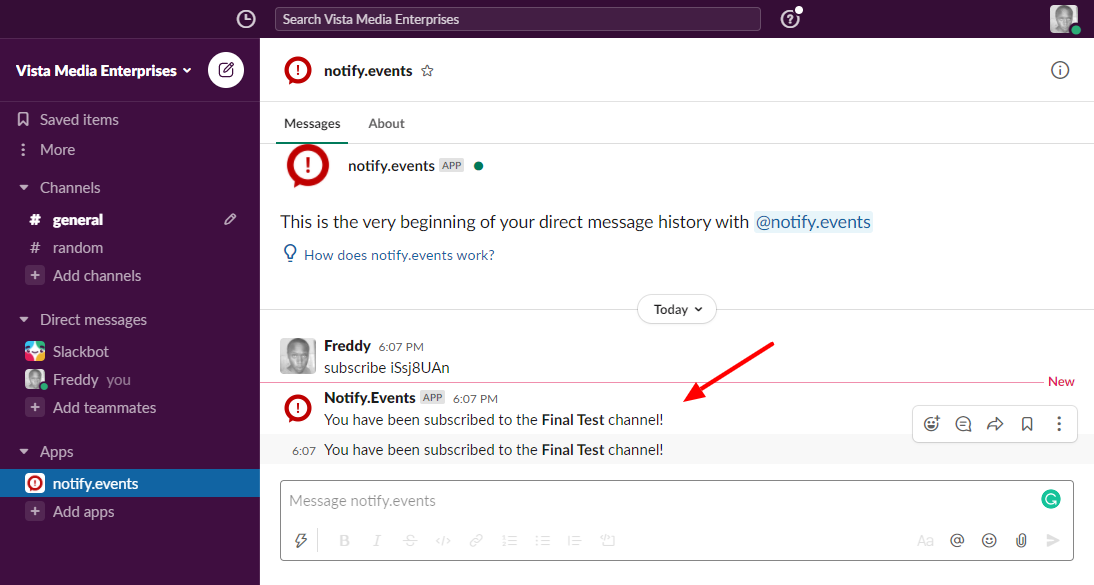Switch to the Messages tab
Image resolution: width=1094 pixels, height=585 pixels.
pos(312,124)
